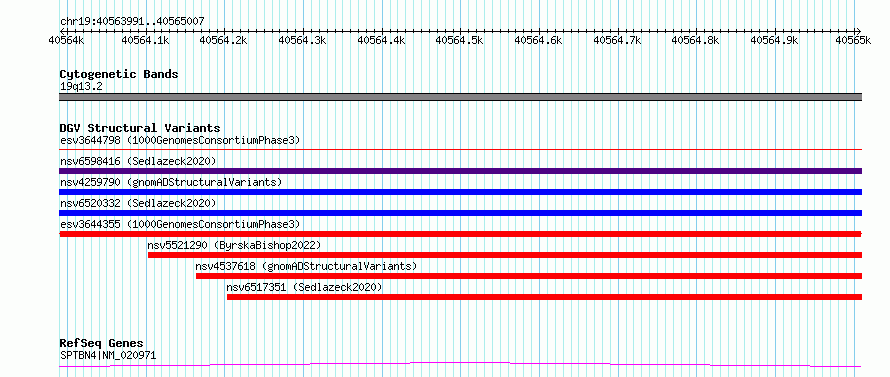Open variant label nsv4259790
Image resolution: width=890 pixels, height=377 pixels.
click(x=171, y=182)
